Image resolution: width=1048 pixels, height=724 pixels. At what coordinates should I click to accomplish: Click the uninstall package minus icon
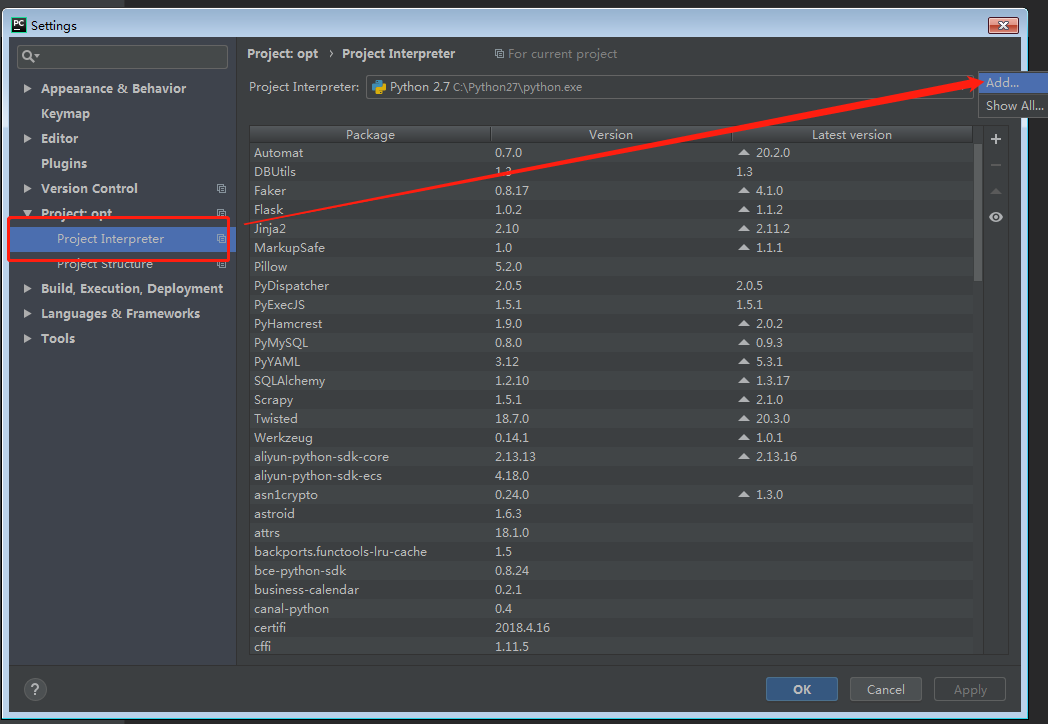pos(995,165)
